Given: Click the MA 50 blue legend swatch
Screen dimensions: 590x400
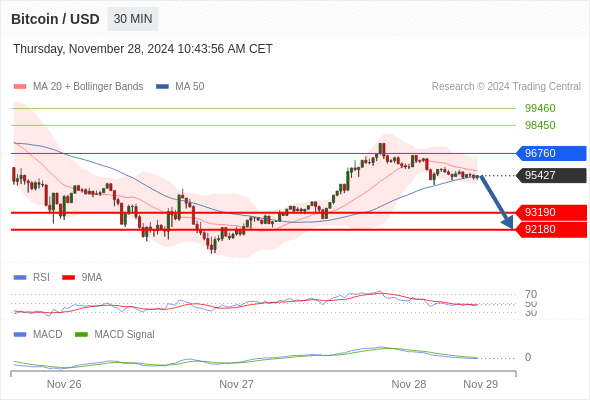Looking at the screenshot, I should coord(162,87).
